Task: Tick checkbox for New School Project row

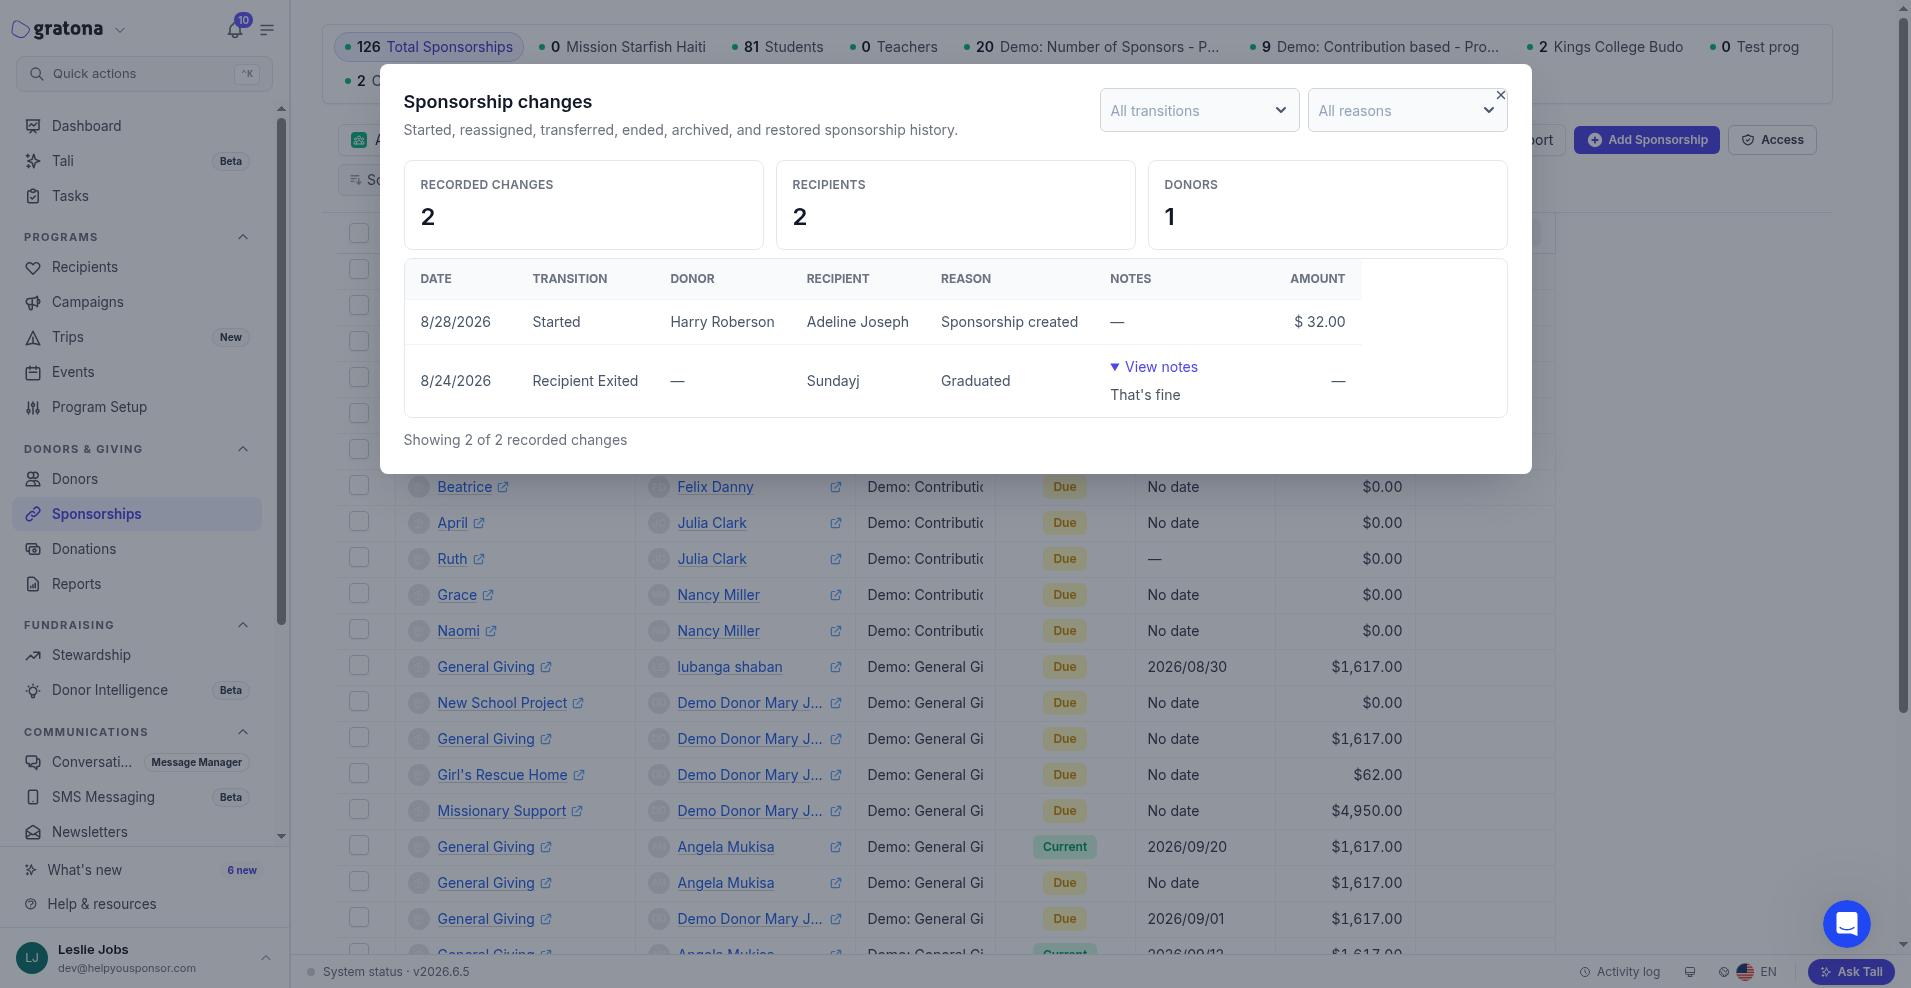Action: [359, 701]
